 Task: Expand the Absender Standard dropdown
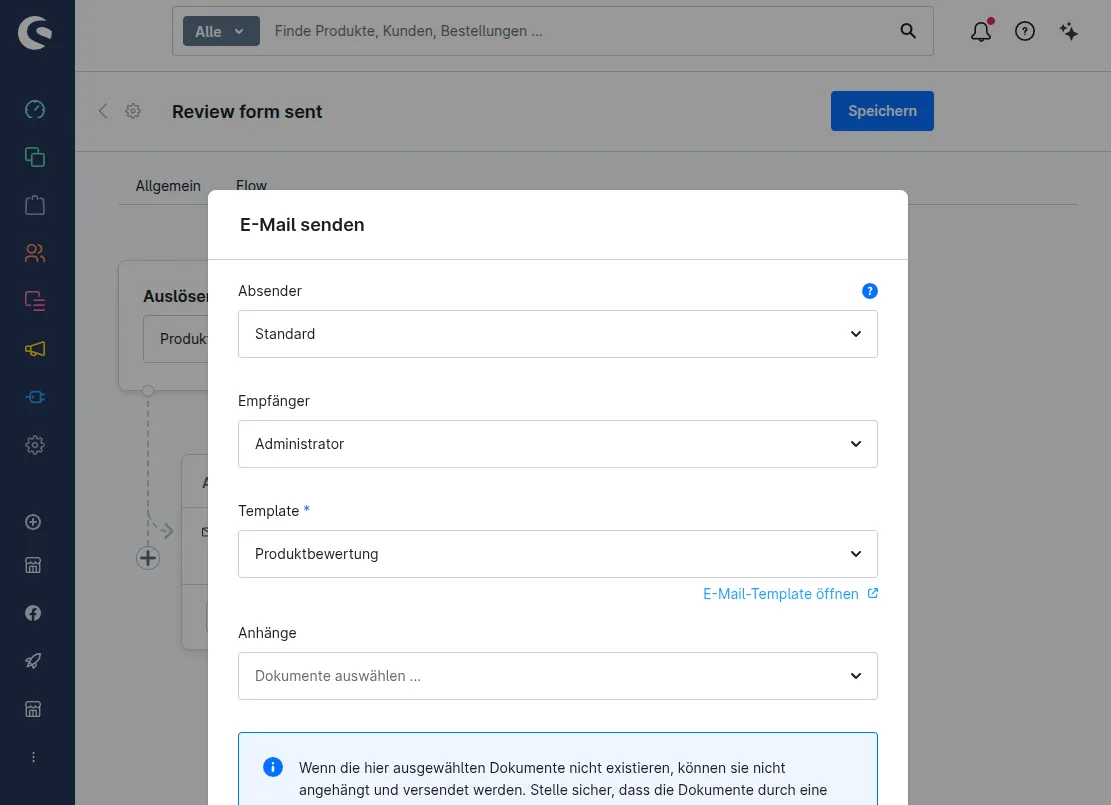coord(558,334)
